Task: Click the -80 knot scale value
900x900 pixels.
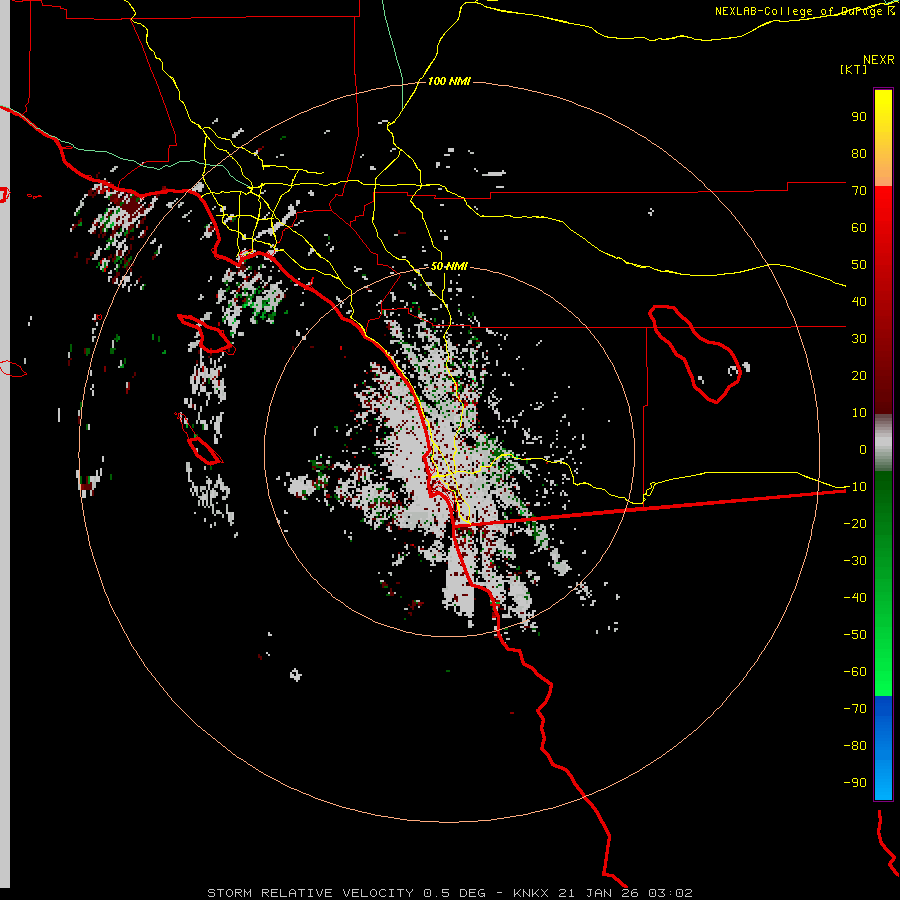Action: point(855,746)
